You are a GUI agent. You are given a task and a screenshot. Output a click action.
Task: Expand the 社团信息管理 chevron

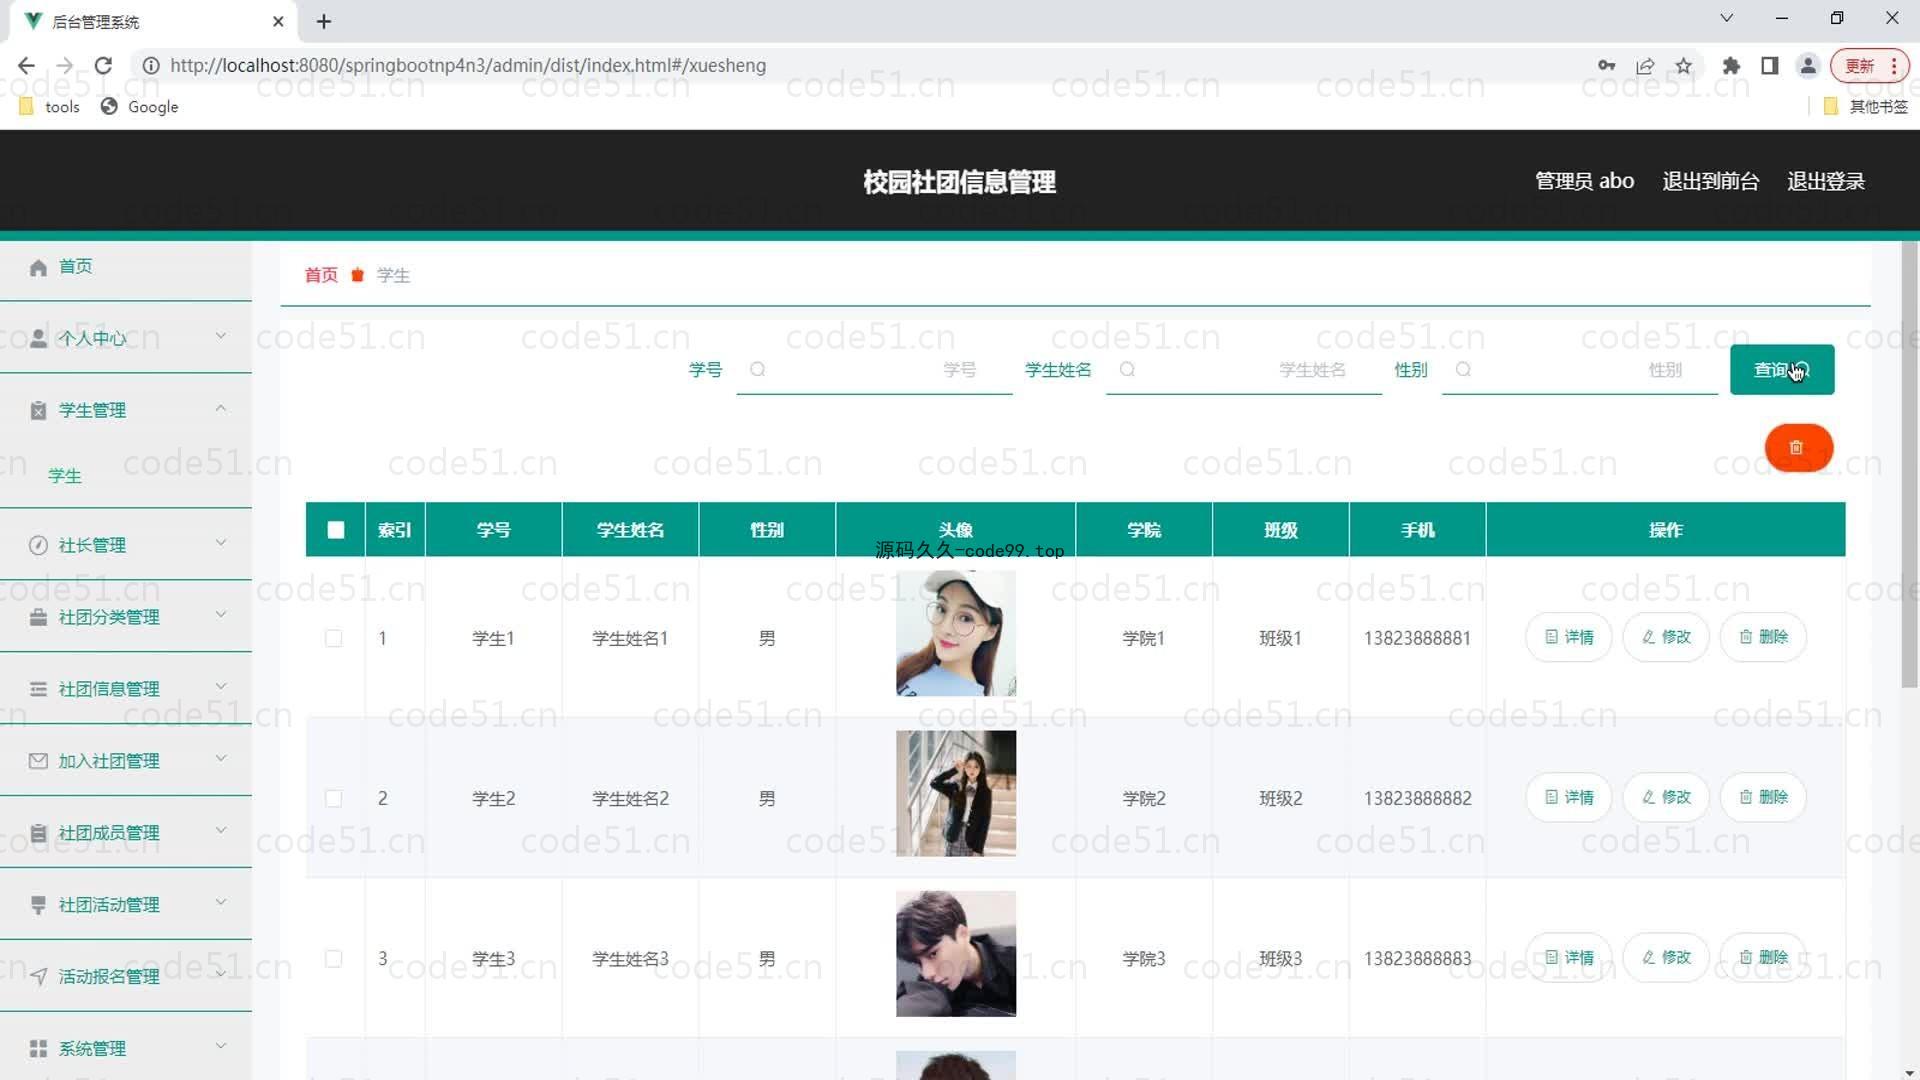click(x=221, y=687)
